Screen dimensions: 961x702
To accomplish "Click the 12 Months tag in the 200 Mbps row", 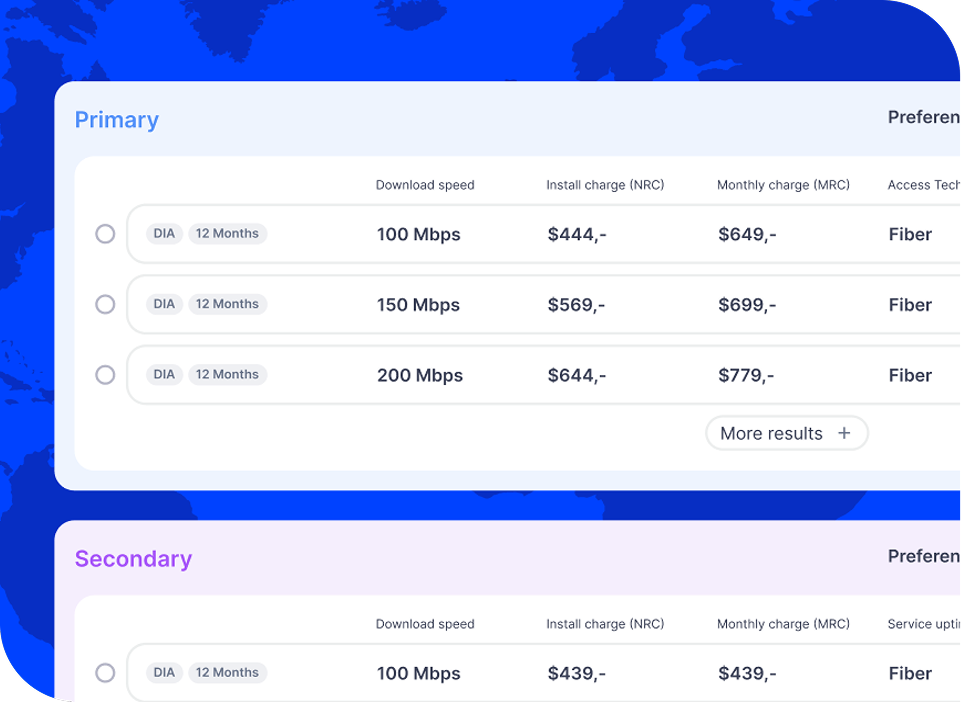I will 227,375.
